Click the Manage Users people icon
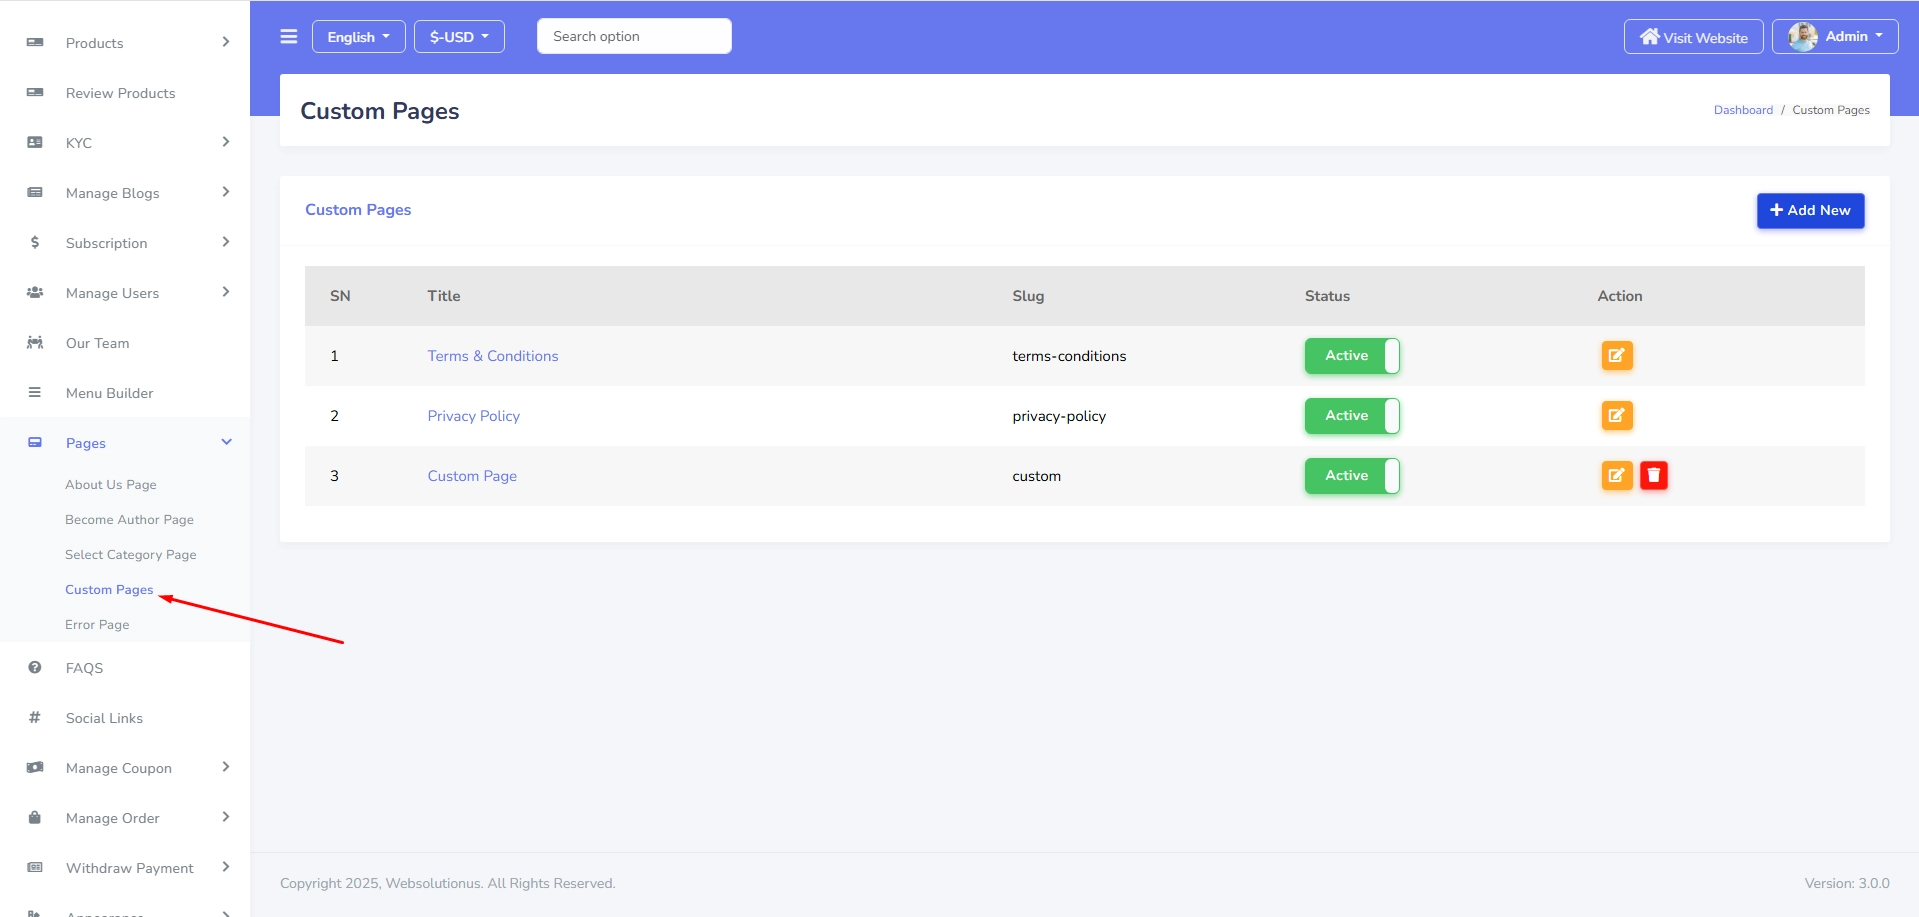Screen dimensions: 1919x917 (35, 292)
